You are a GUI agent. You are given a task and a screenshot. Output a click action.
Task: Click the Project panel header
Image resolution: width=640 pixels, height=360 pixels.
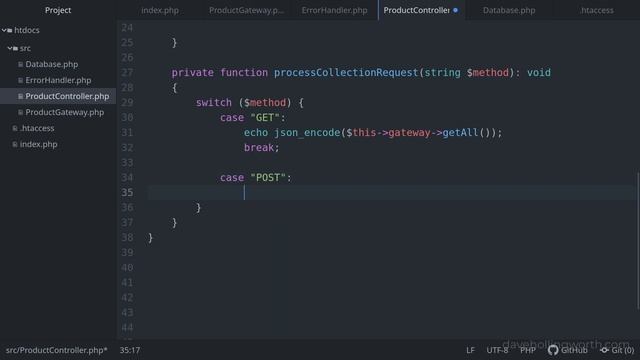tap(58, 10)
